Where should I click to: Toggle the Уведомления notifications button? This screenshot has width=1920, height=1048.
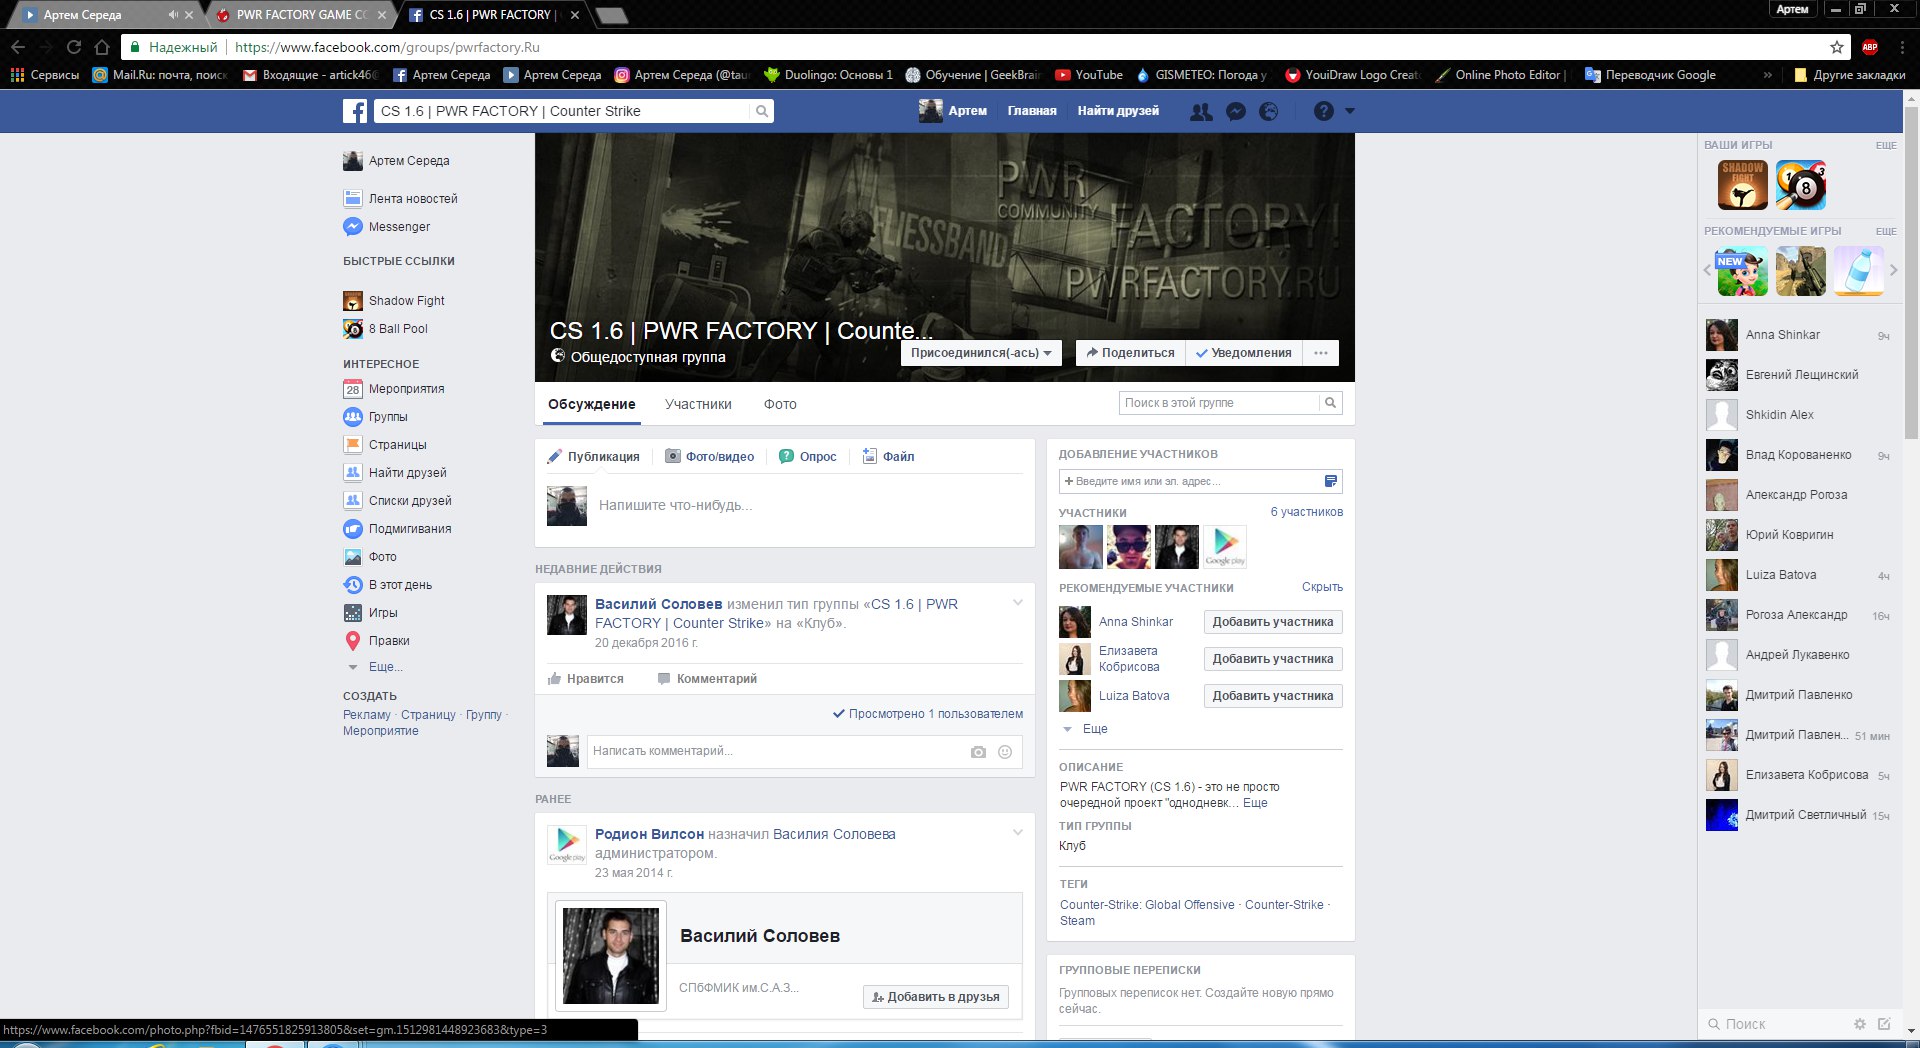[1244, 353]
